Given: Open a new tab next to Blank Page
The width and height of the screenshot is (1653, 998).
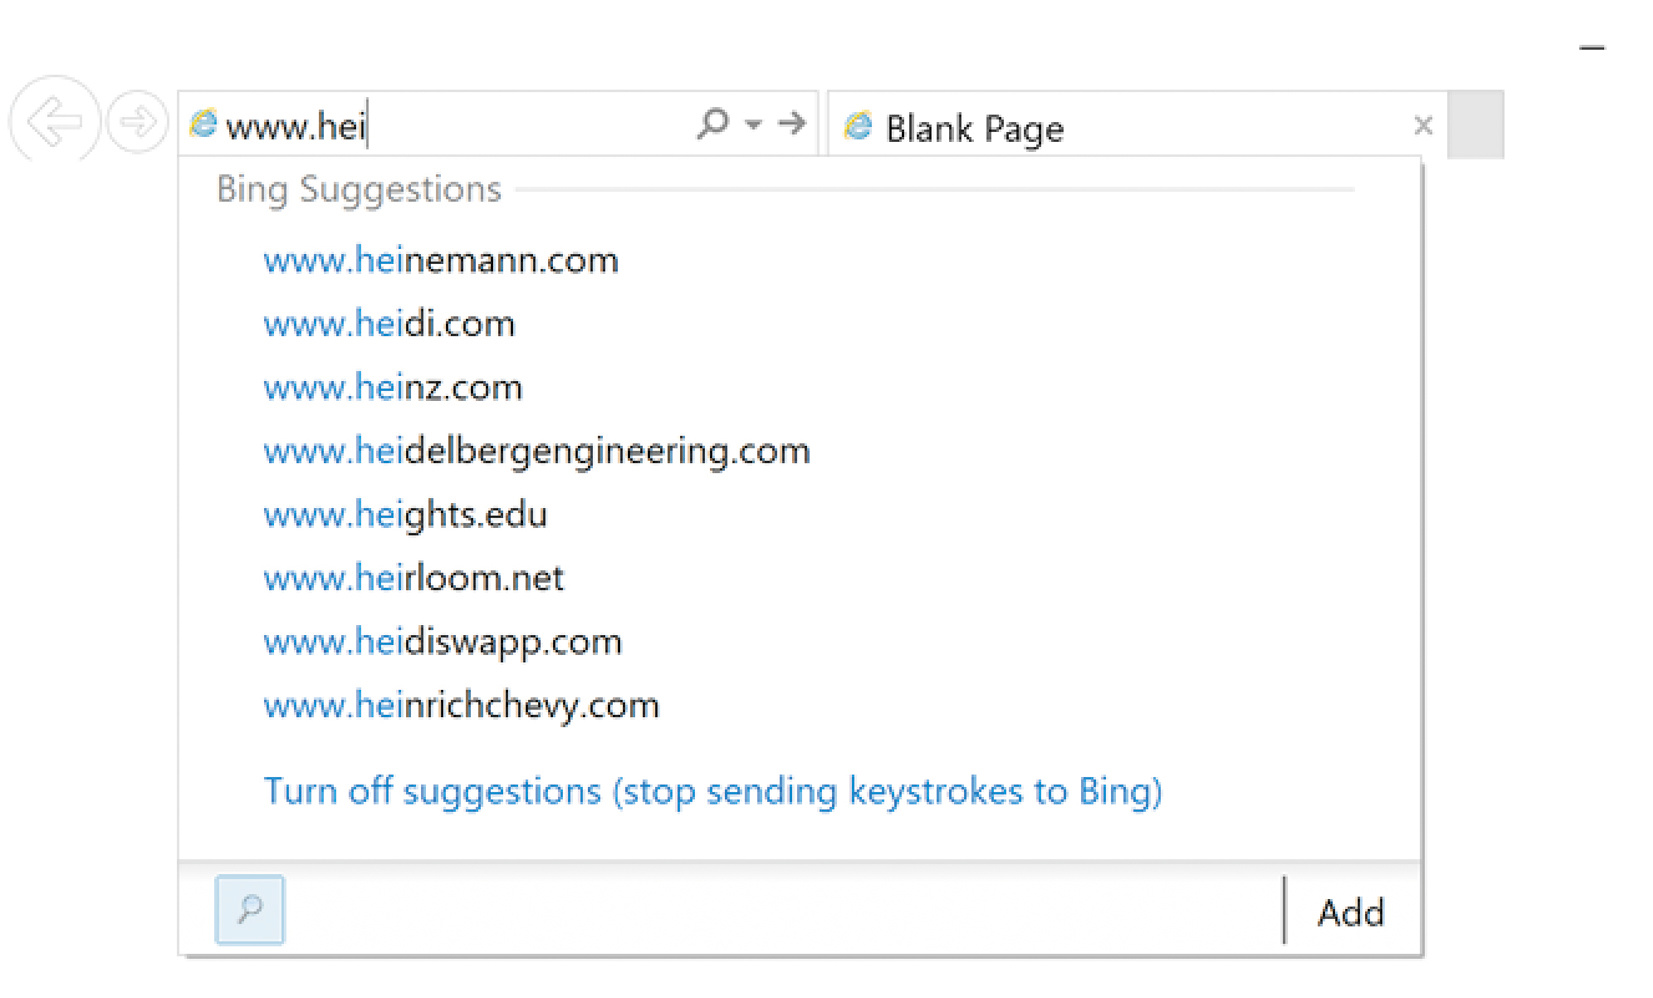Looking at the screenshot, I should pyautogui.click(x=1475, y=125).
